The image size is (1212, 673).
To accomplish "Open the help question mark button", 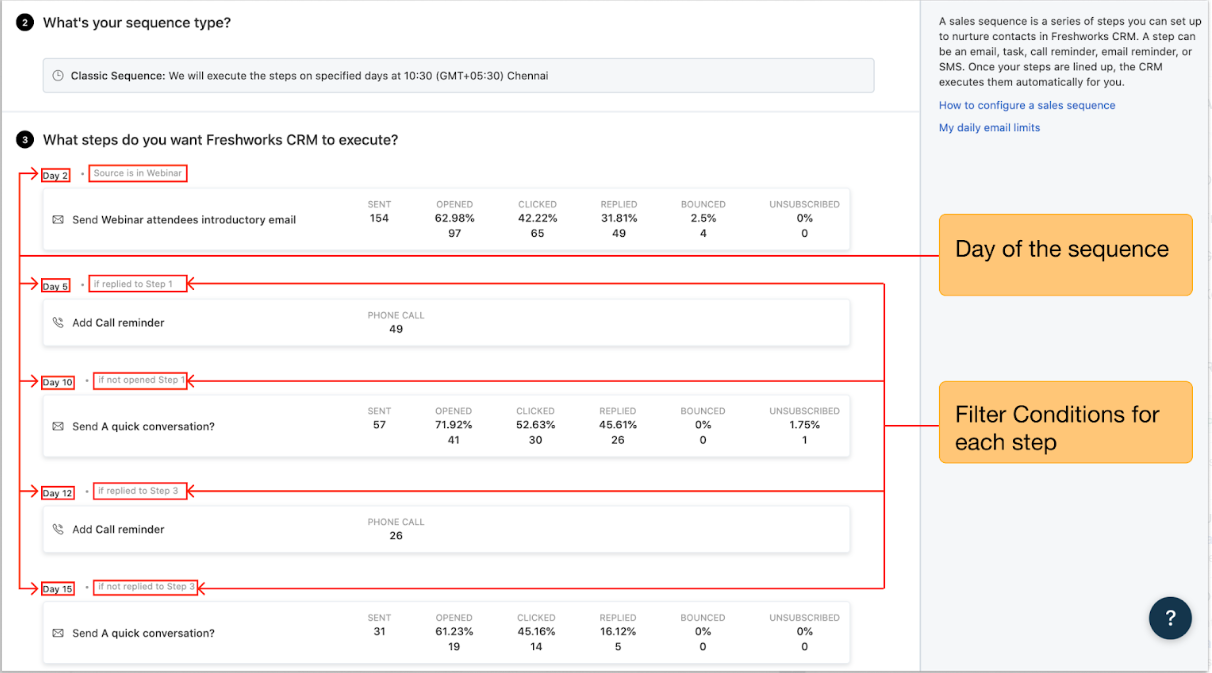I will tap(1170, 618).
